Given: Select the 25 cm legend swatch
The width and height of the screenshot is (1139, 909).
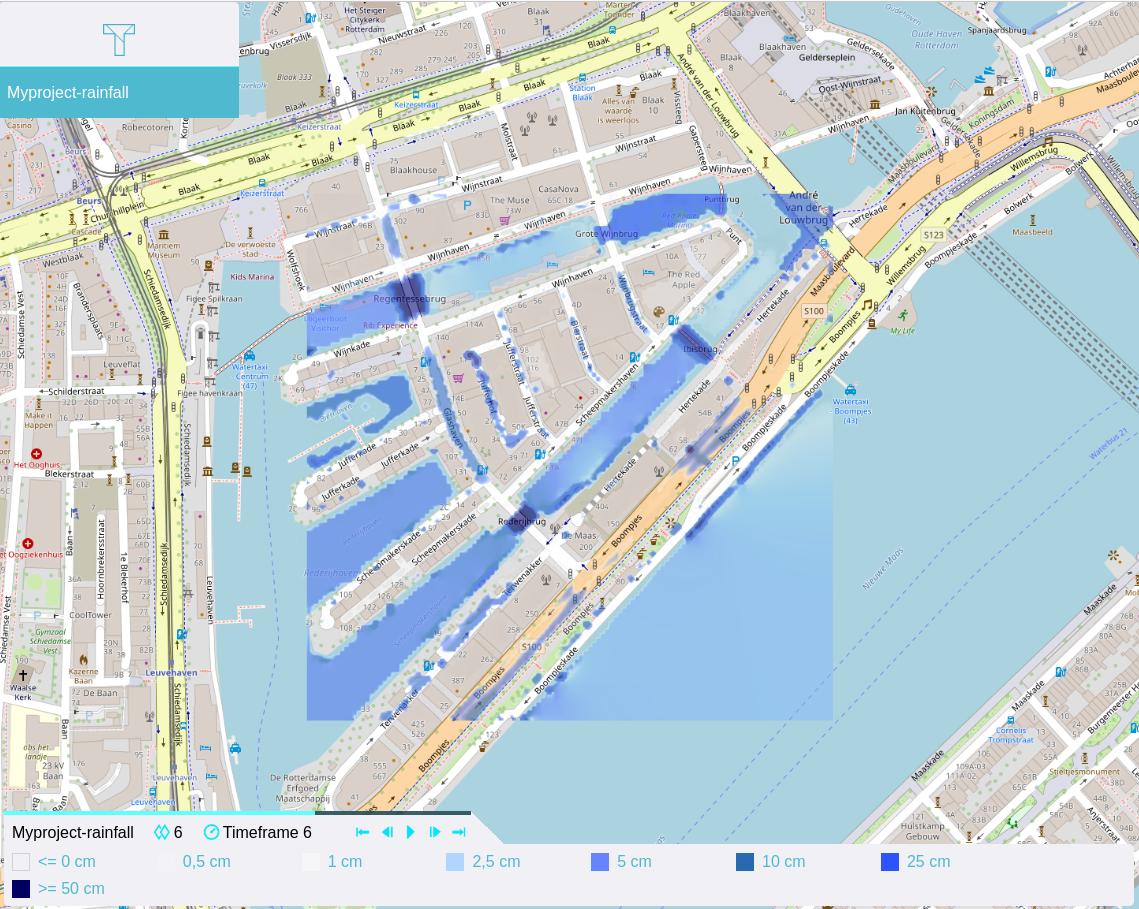Looking at the screenshot, I should (x=890, y=862).
